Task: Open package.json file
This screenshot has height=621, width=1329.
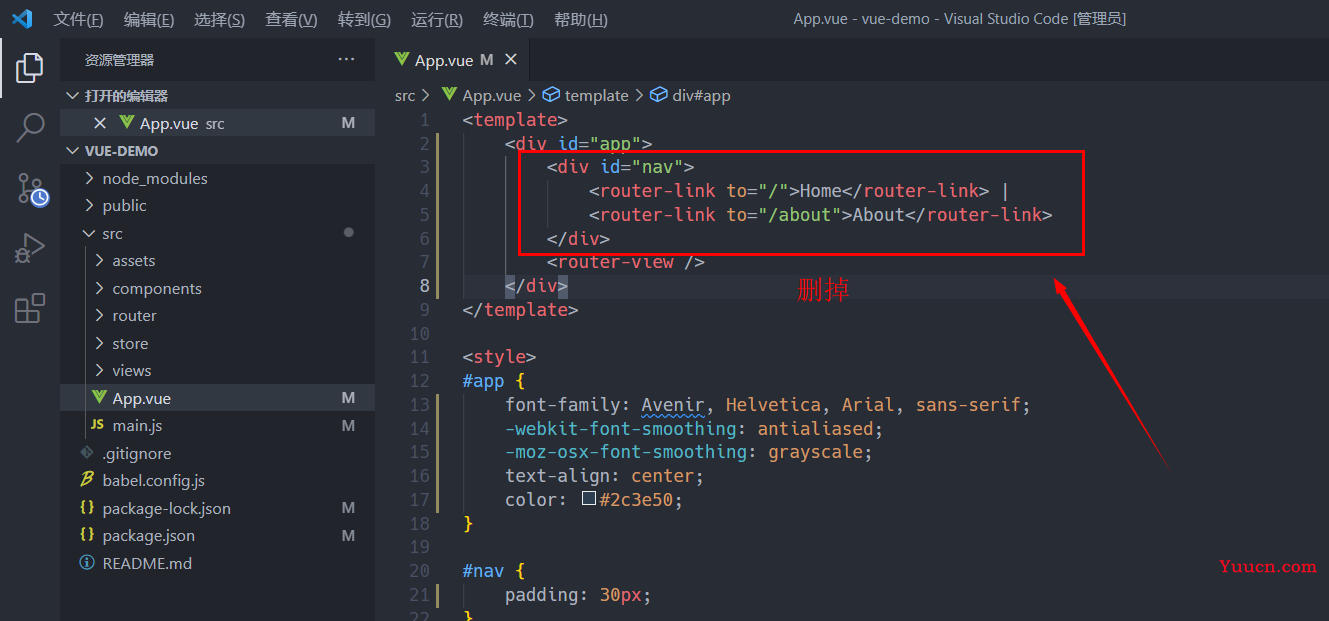Action: pos(217,535)
